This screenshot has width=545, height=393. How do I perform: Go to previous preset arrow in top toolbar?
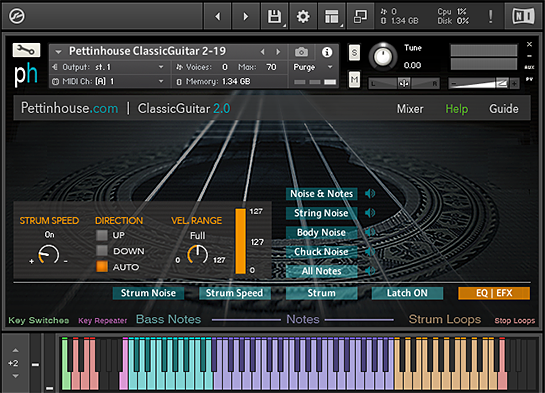[218, 16]
